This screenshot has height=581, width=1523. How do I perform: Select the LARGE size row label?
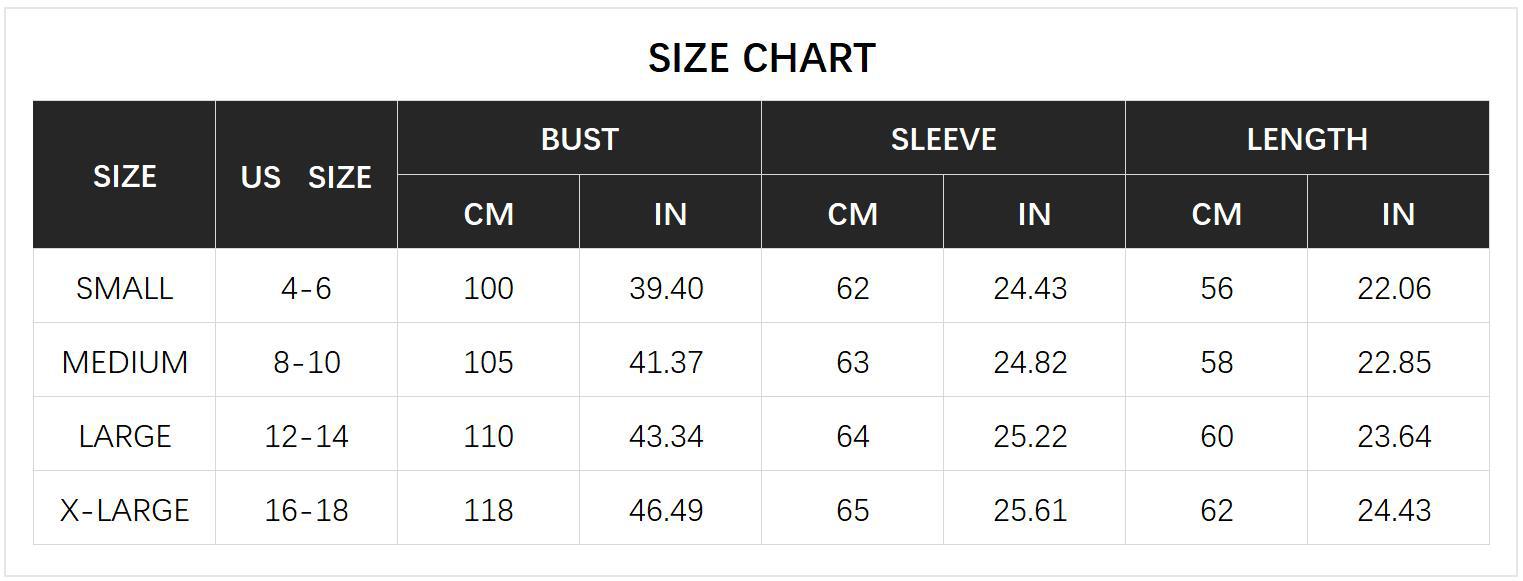tap(125, 436)
